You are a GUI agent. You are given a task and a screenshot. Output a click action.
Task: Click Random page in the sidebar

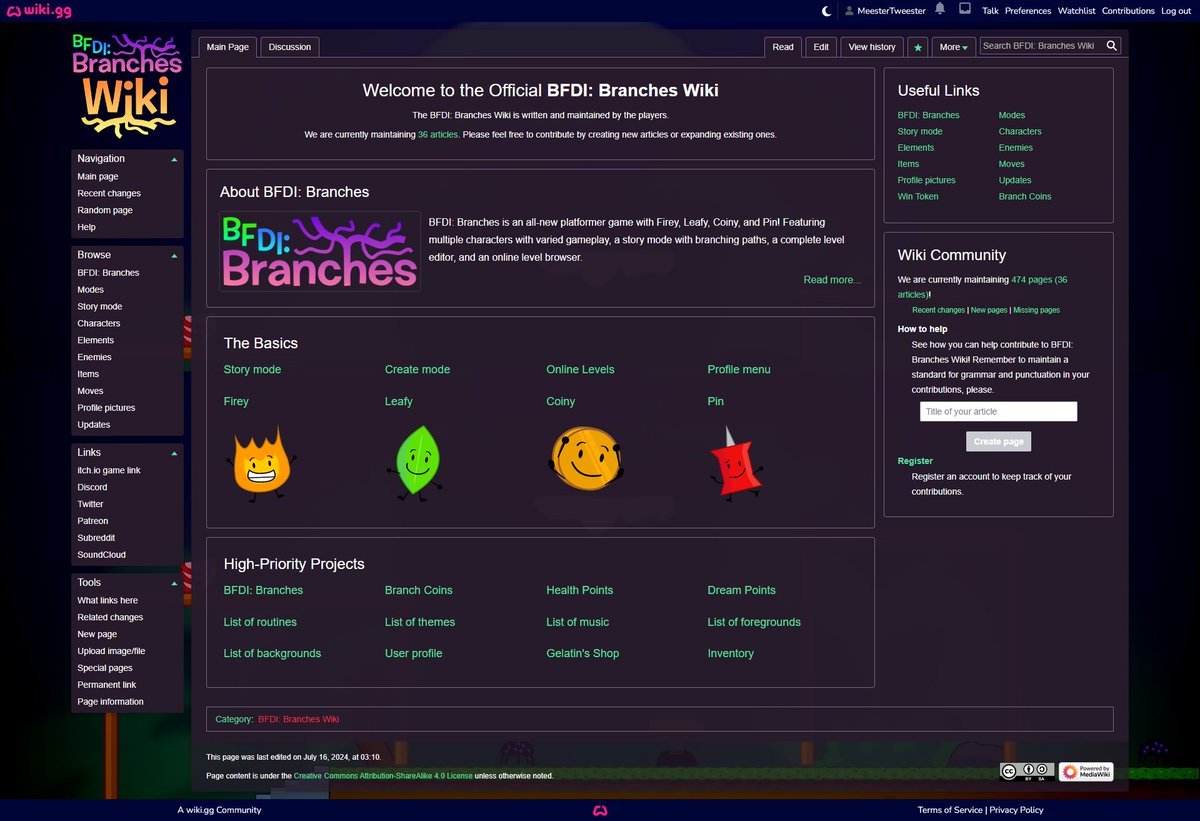click(x=105, y=210)
